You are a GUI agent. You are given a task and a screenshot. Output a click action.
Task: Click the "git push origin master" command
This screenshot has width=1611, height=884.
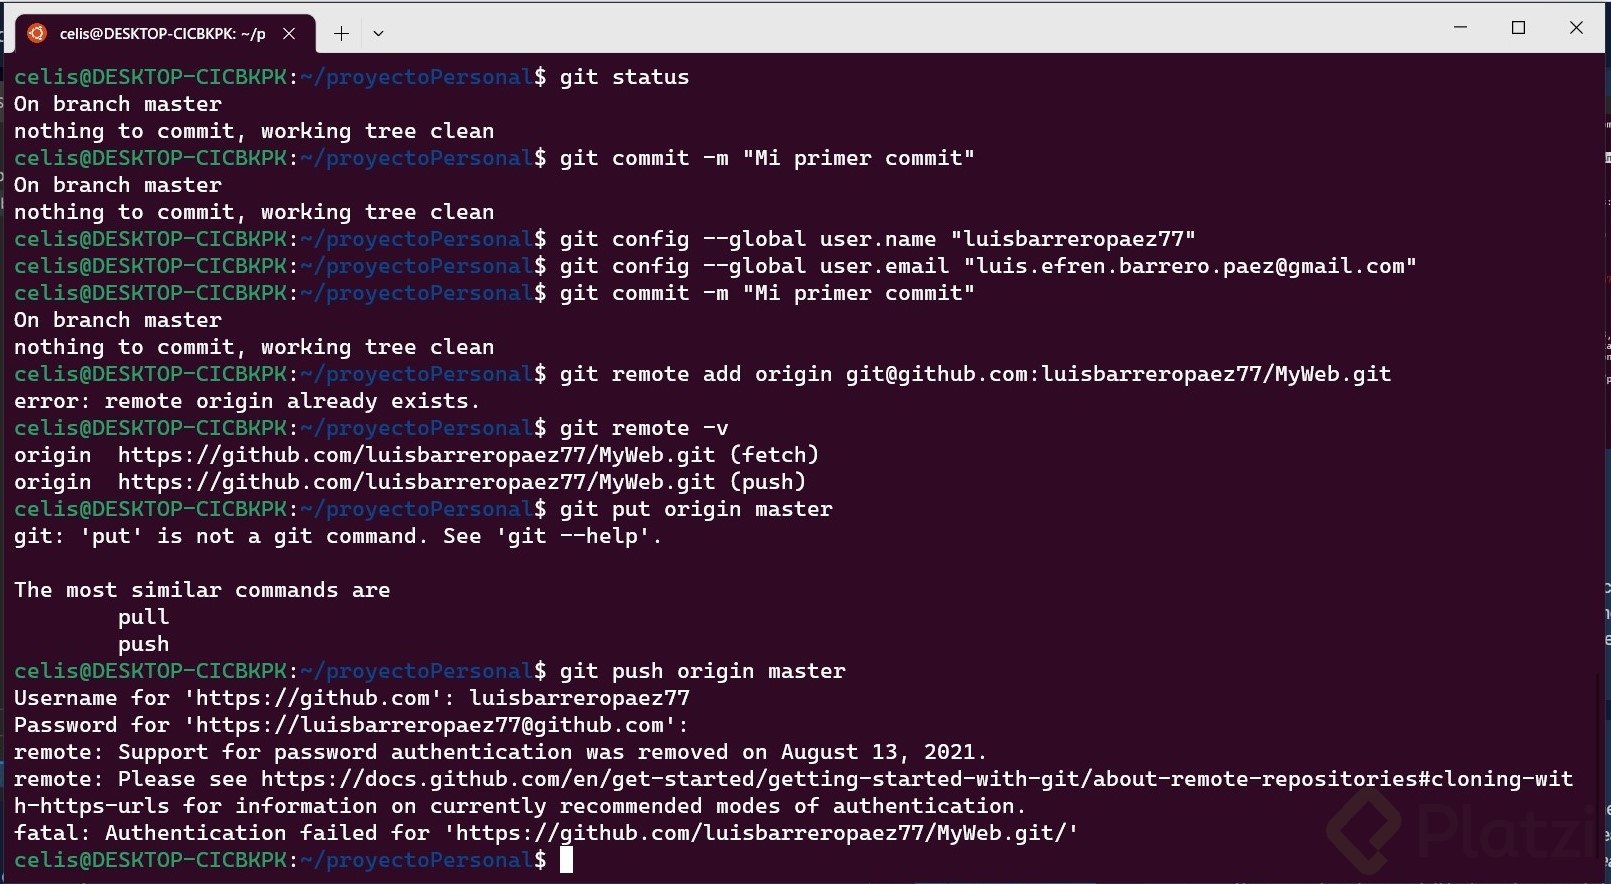coord(702,671)
